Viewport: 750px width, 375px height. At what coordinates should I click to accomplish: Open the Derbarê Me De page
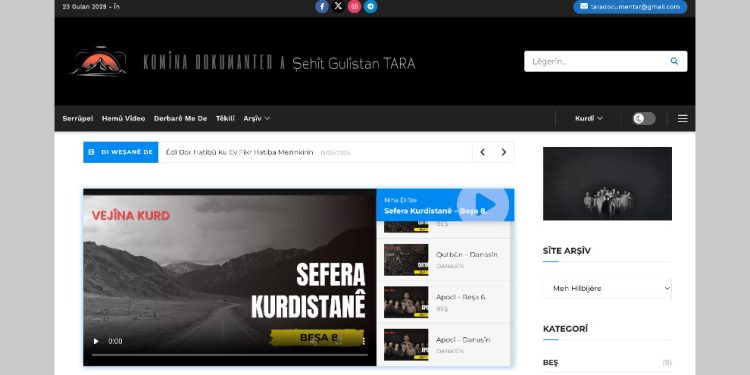180,118
